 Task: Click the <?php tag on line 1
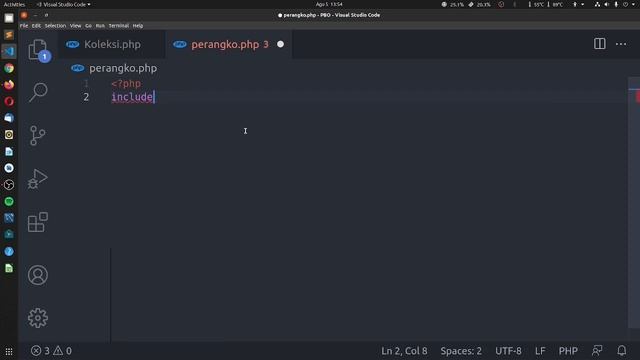coord(126,84)
